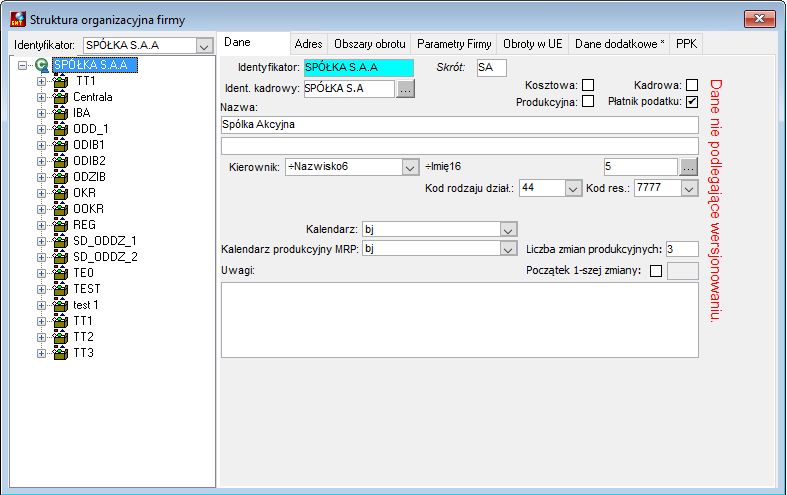This screenshot has width=787, height=495.
Task: Toggle the Początek 1-szej zmiany checkbox
Action: point(655,271)
